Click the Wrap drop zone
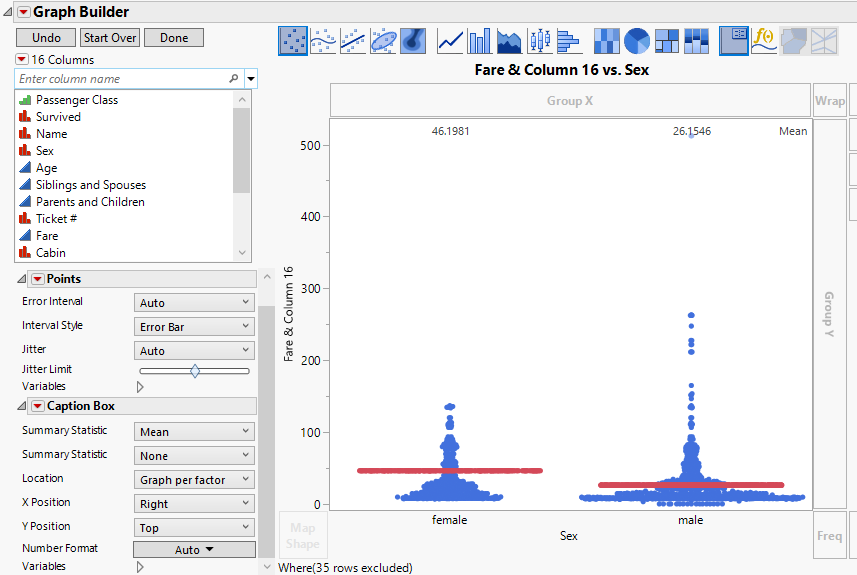 [830, 101]
